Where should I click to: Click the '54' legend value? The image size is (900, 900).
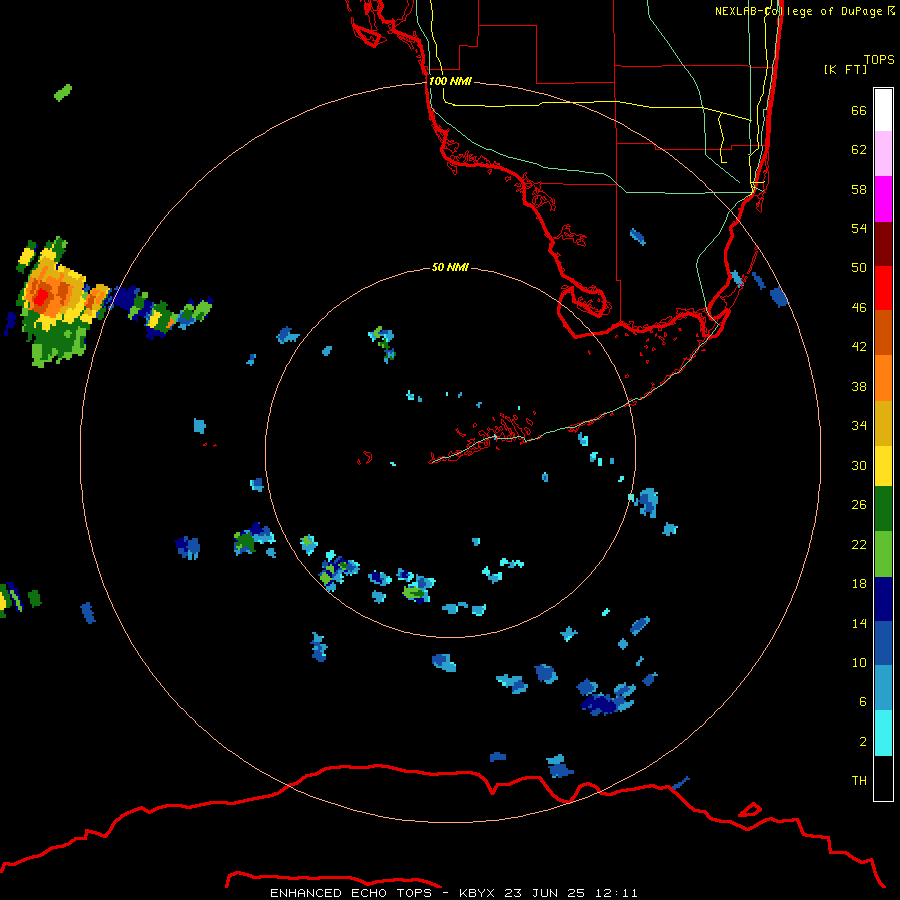coord(859,228)
